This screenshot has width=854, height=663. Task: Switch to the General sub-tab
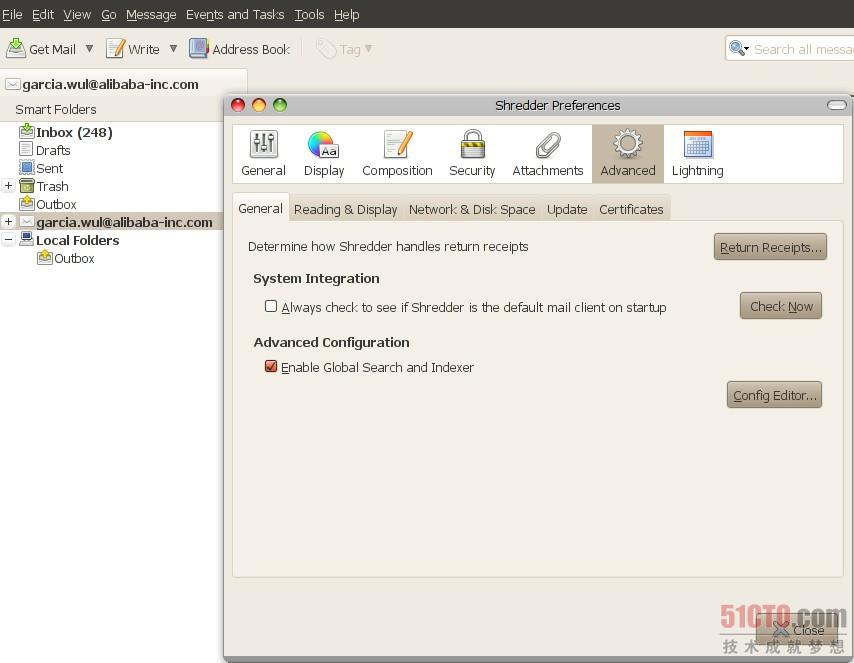point(260,209)
